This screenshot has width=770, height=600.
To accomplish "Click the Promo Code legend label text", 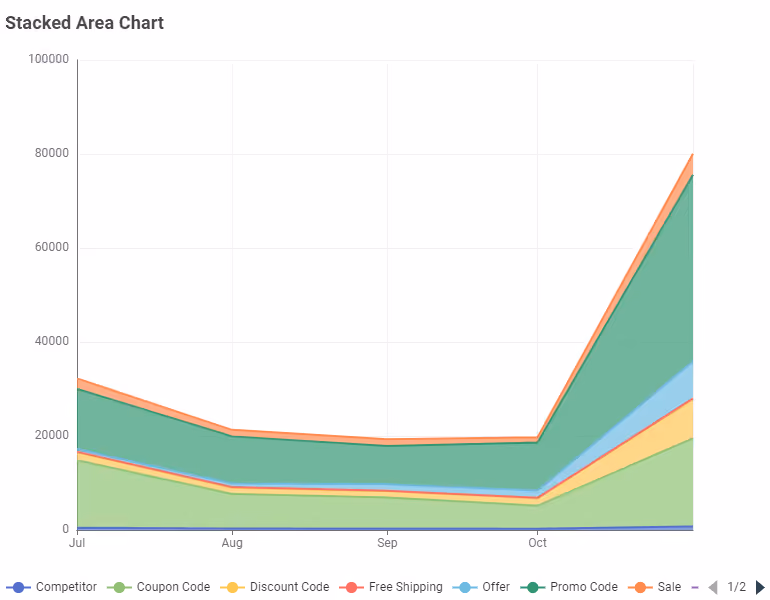I will (x=584, y=587).
